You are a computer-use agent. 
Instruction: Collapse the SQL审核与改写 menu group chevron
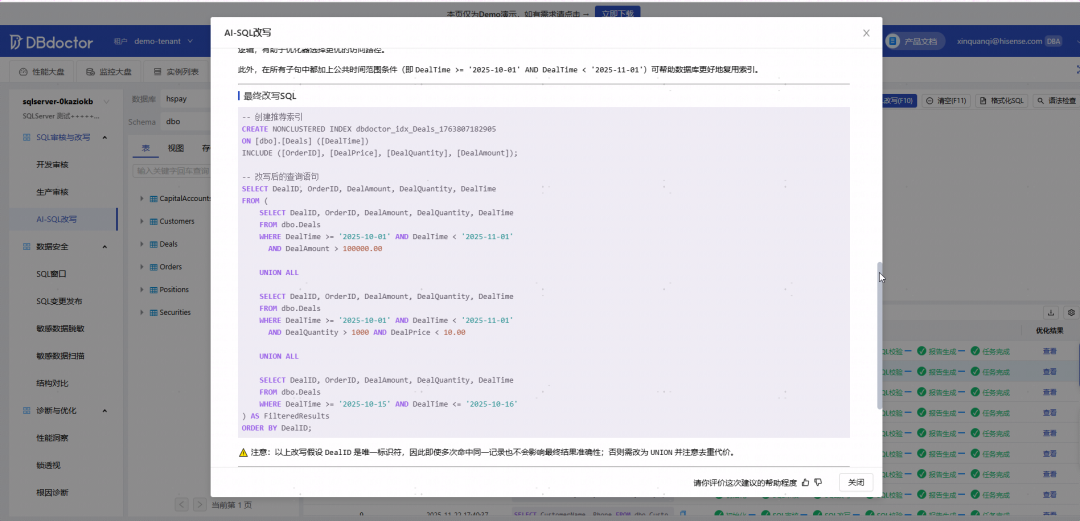coord(105,137)
